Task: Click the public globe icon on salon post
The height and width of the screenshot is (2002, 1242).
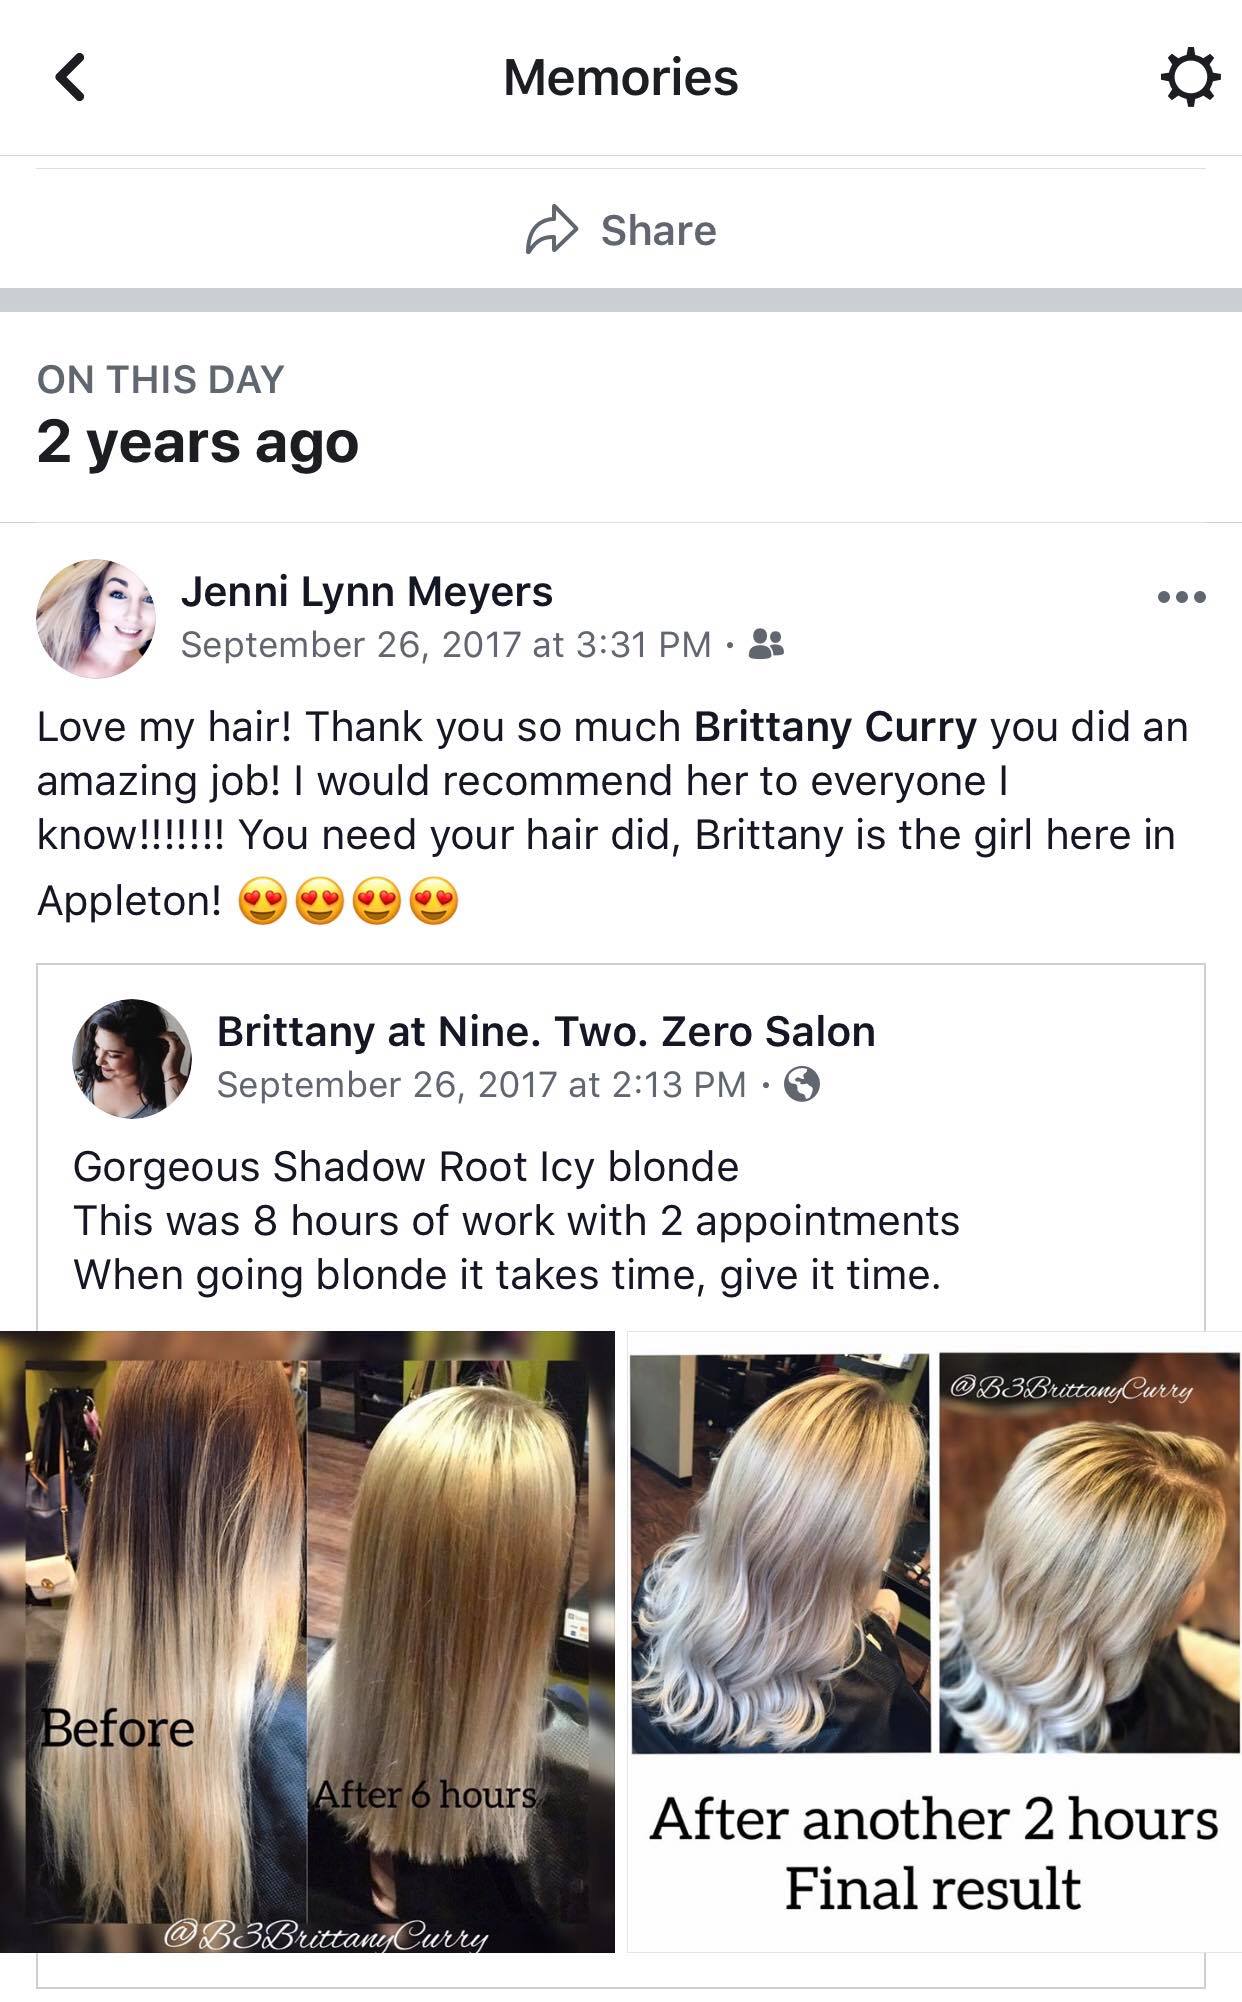Action: (x=802, y=1084)
